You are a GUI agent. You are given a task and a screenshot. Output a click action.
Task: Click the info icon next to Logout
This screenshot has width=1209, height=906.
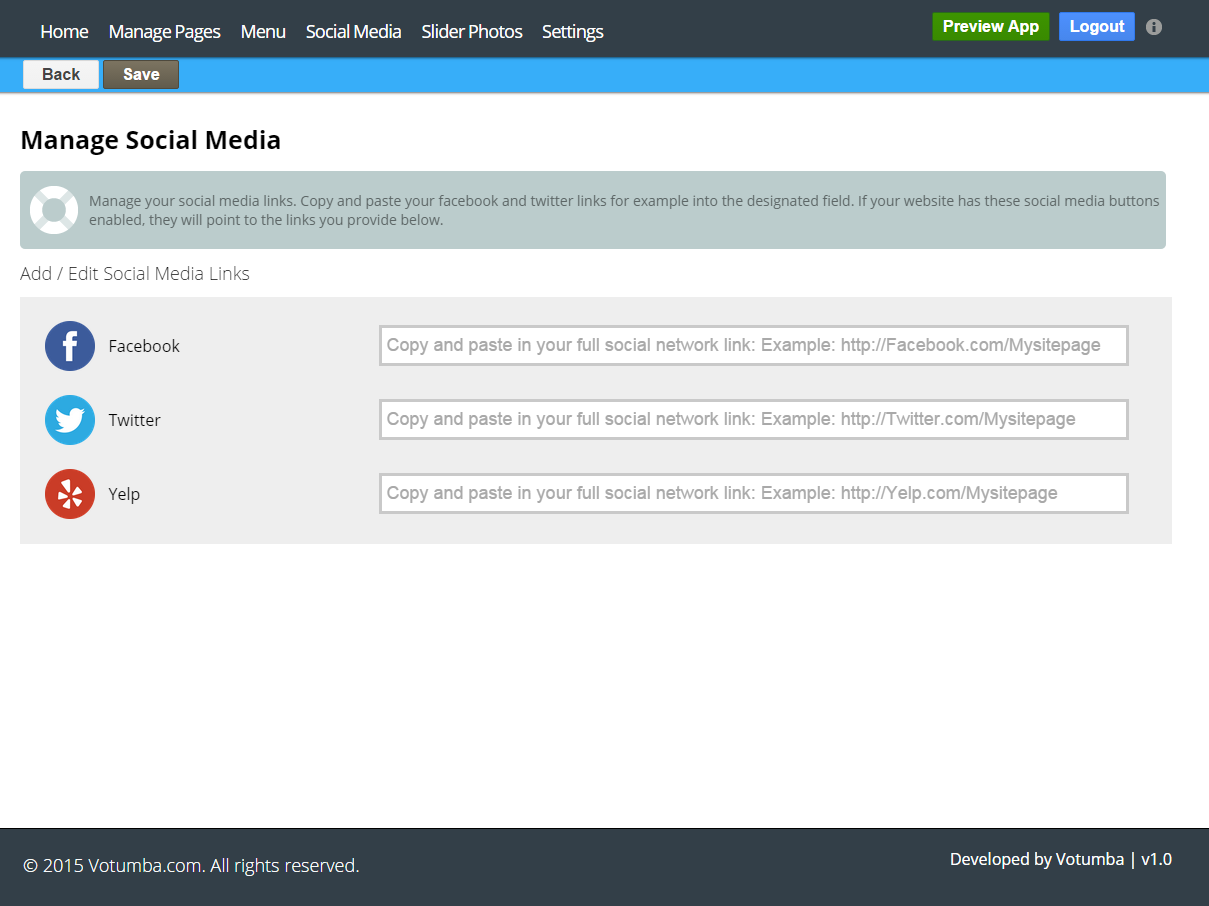click(x=1154, y=27)
